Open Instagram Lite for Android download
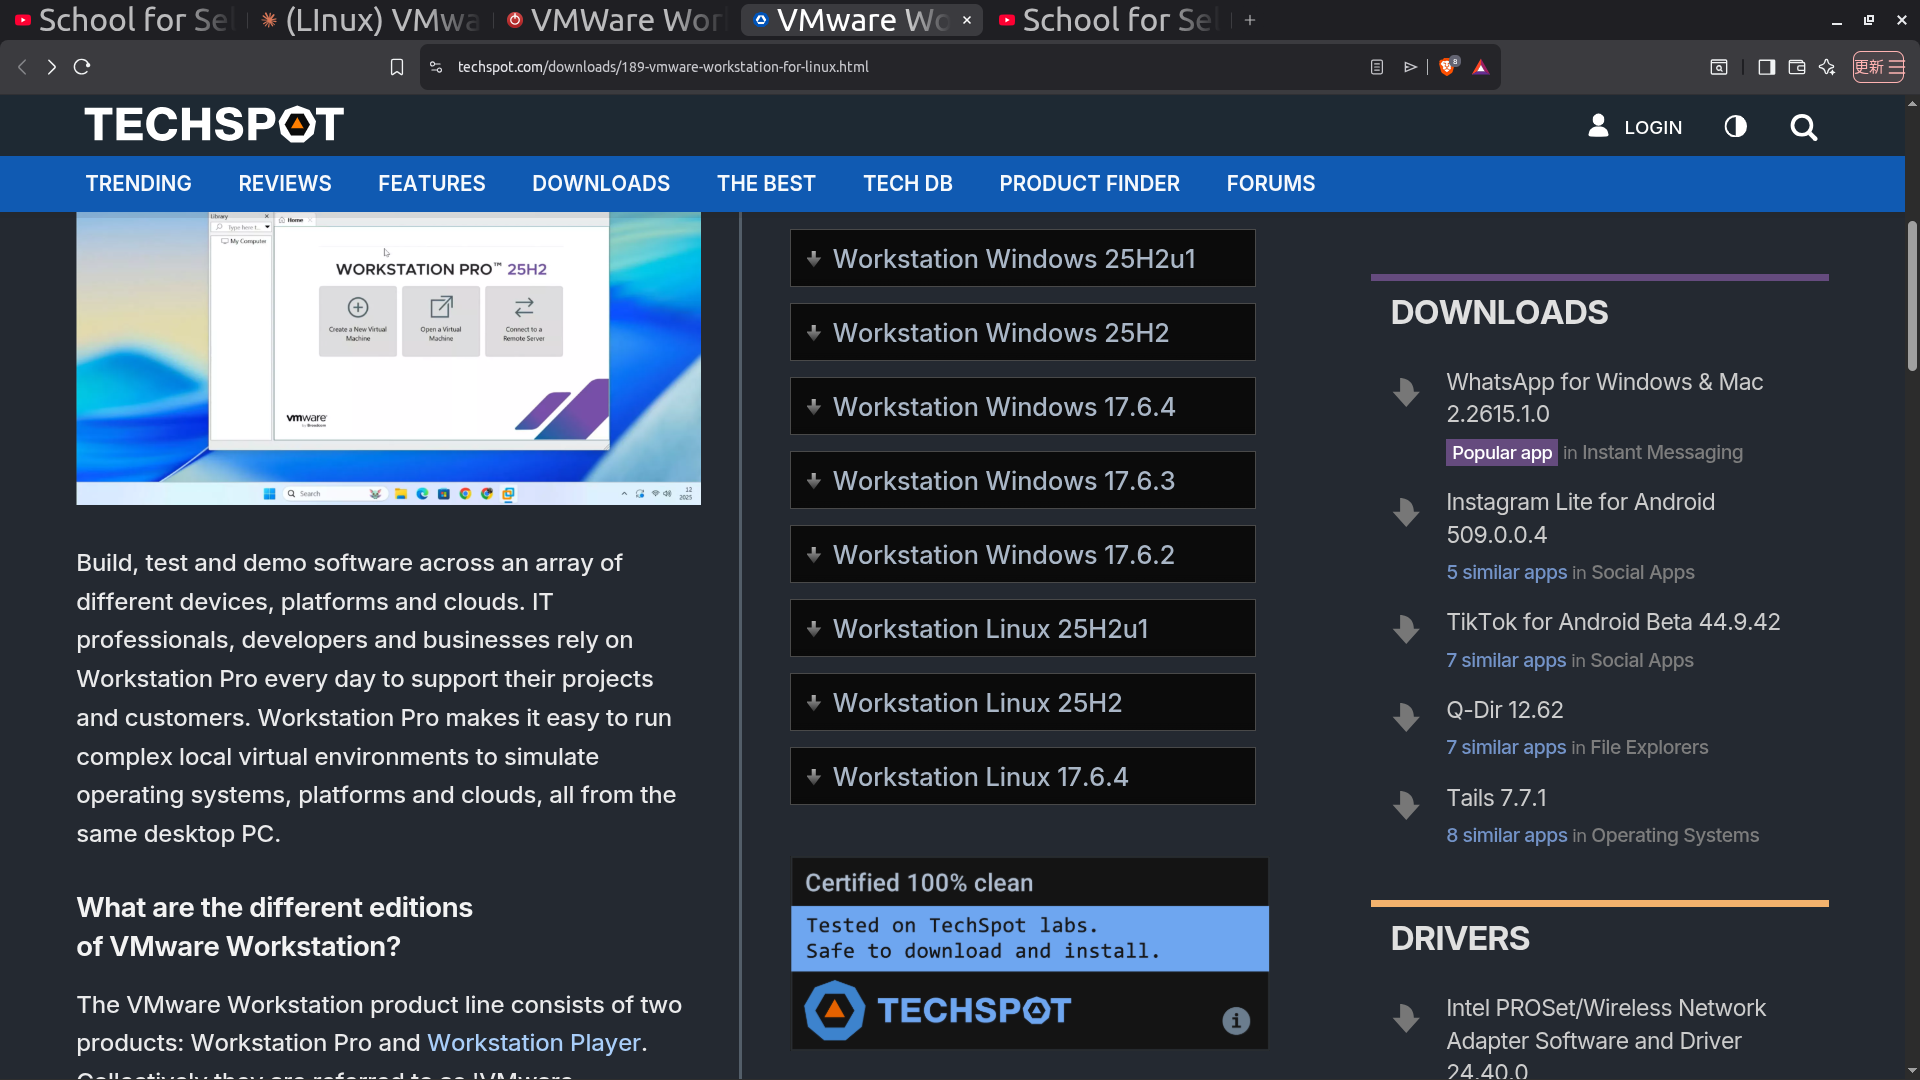1920x1080 pixels. click(x=1580, y=519)
